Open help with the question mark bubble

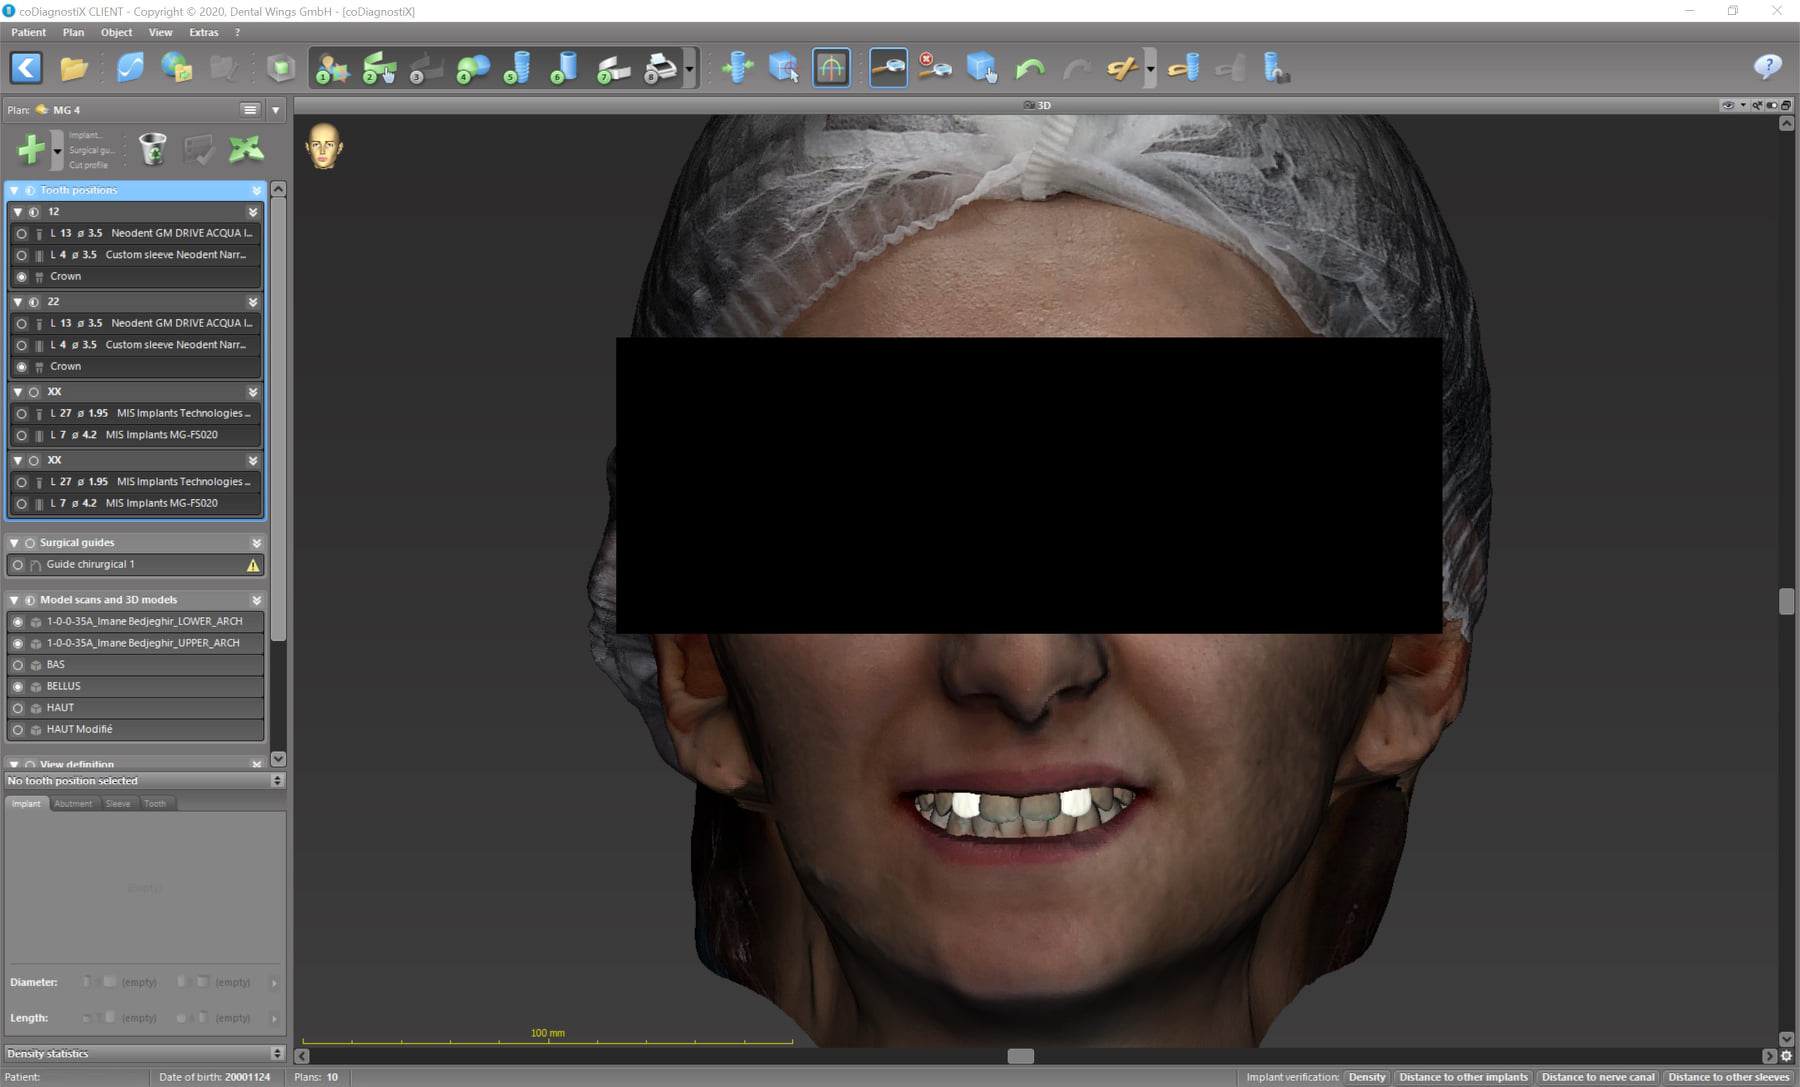pos(1767,67)
